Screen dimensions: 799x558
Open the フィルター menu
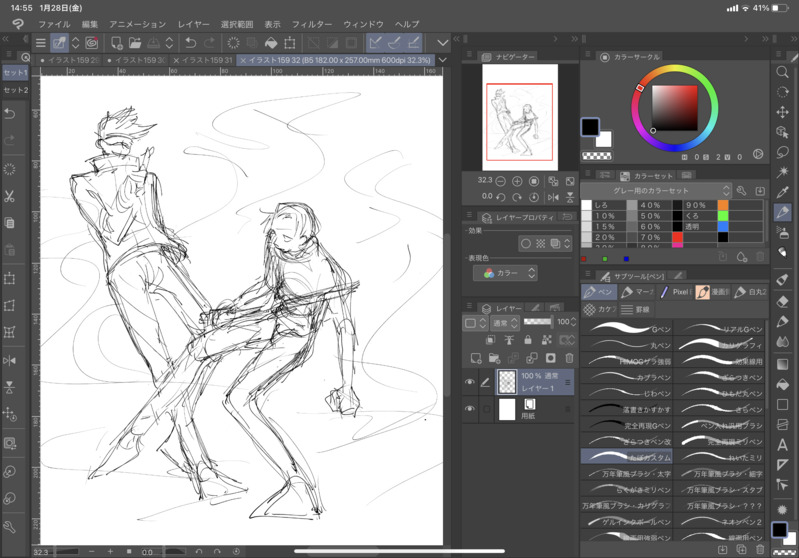[312, 24]
